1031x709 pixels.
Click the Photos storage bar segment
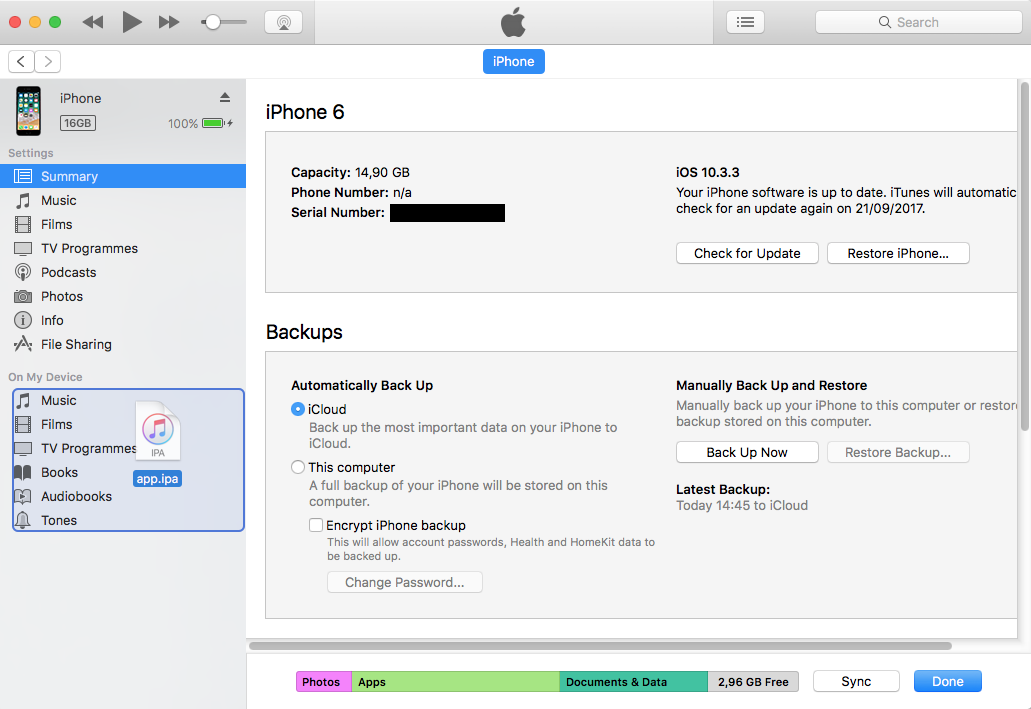pos(324,682)
